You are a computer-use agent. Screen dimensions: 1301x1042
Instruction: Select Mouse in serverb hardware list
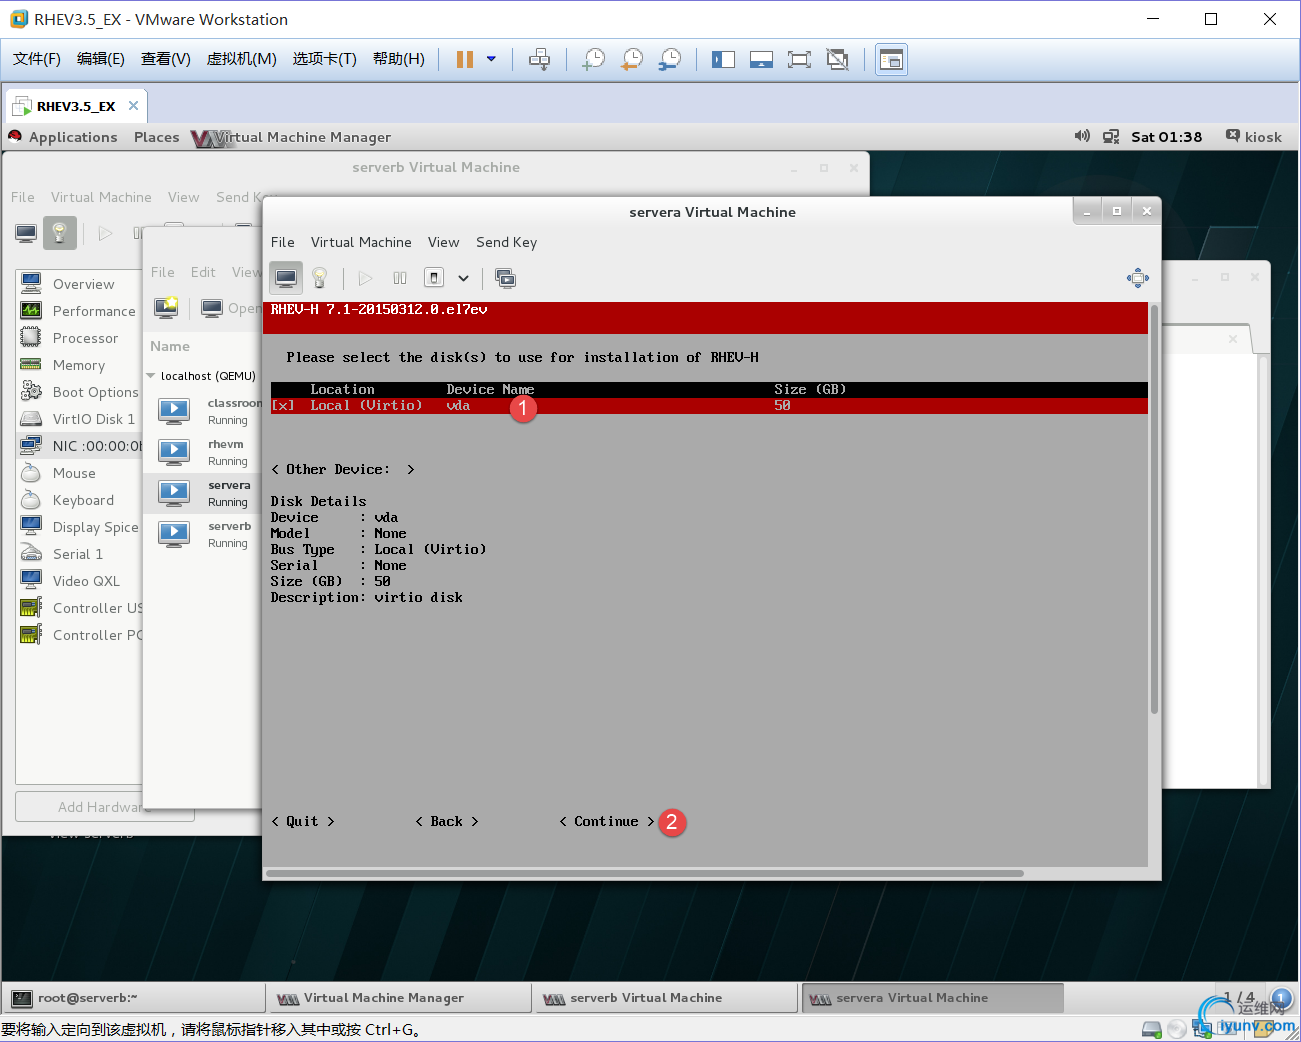[x=80, y=473]
